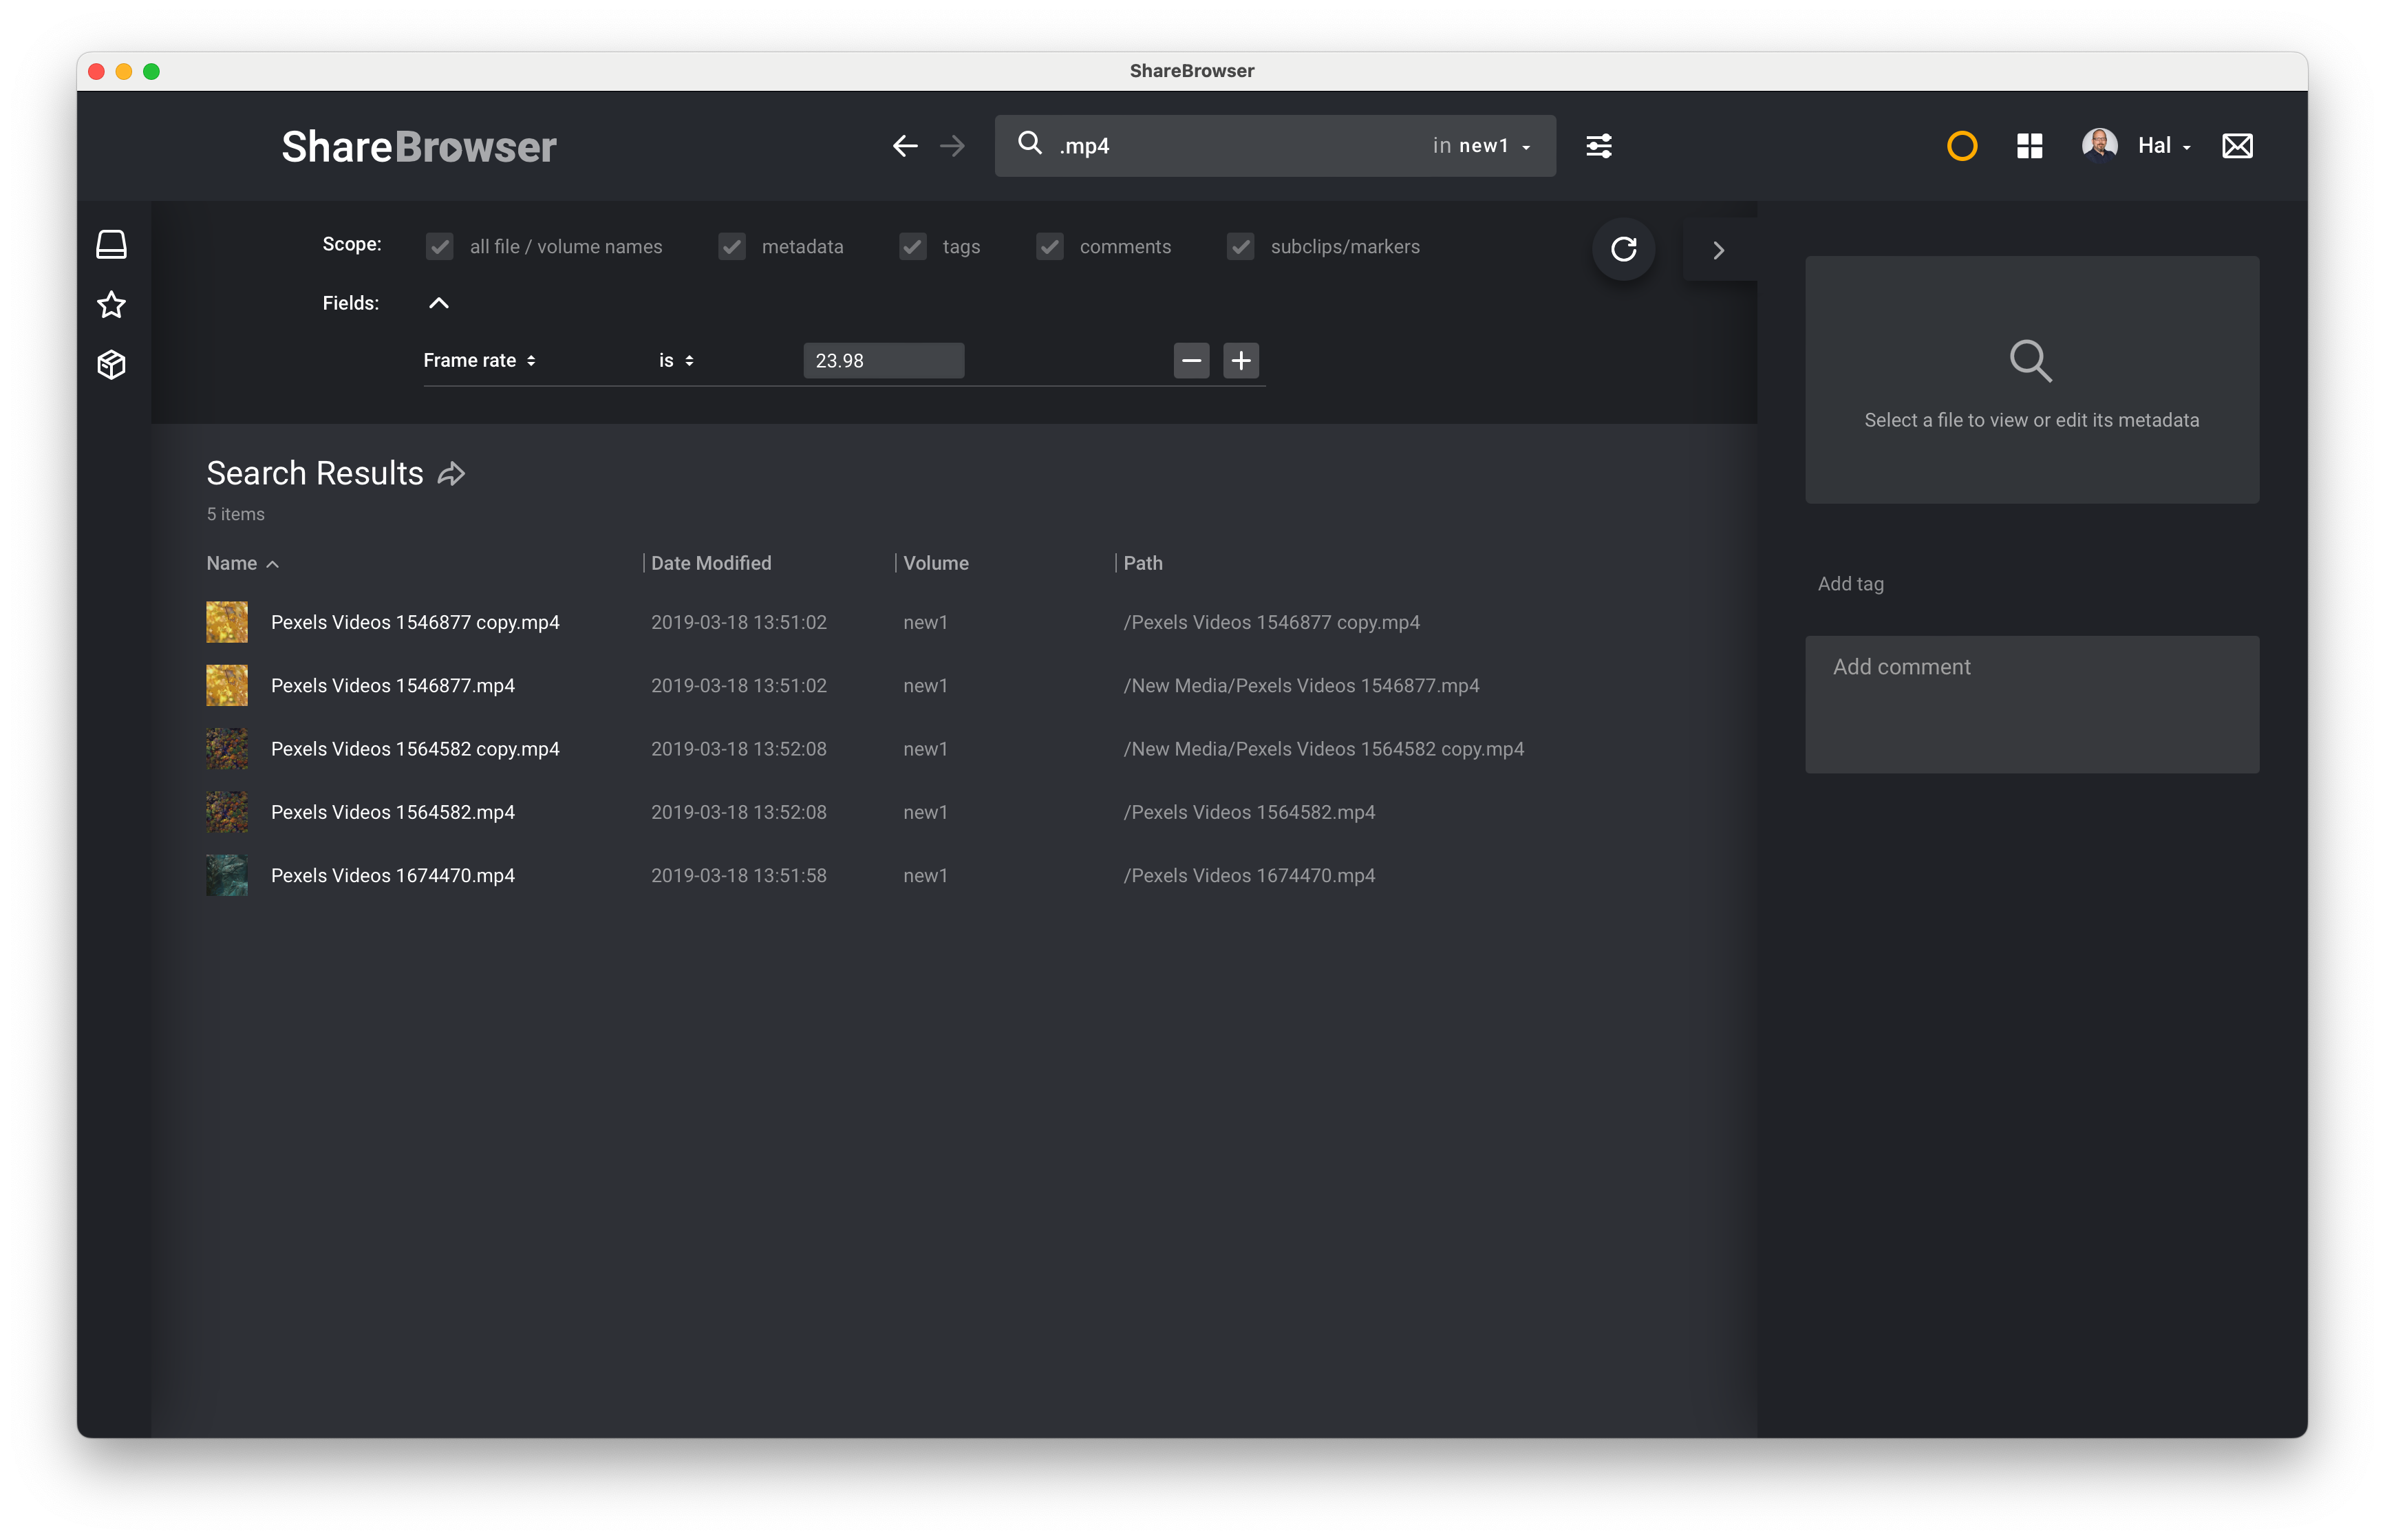Click path /New Media/Pexels Videos 1564582 copy.mp4

[x=1324, y=749]
